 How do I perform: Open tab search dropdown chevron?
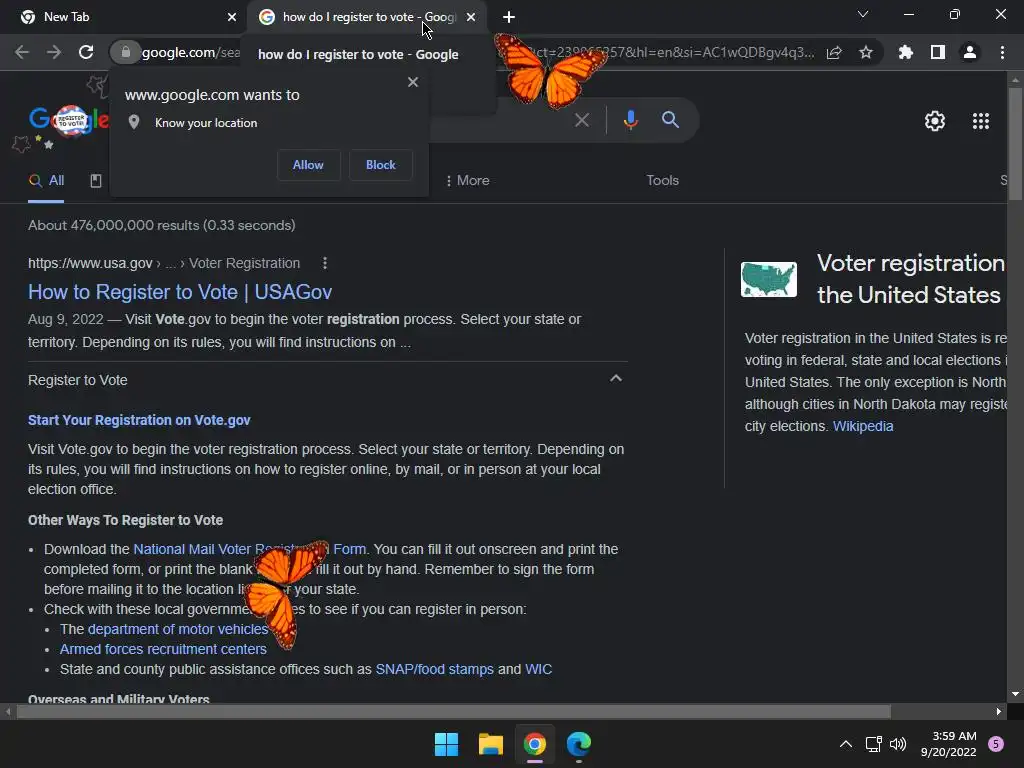pos(863,14)
